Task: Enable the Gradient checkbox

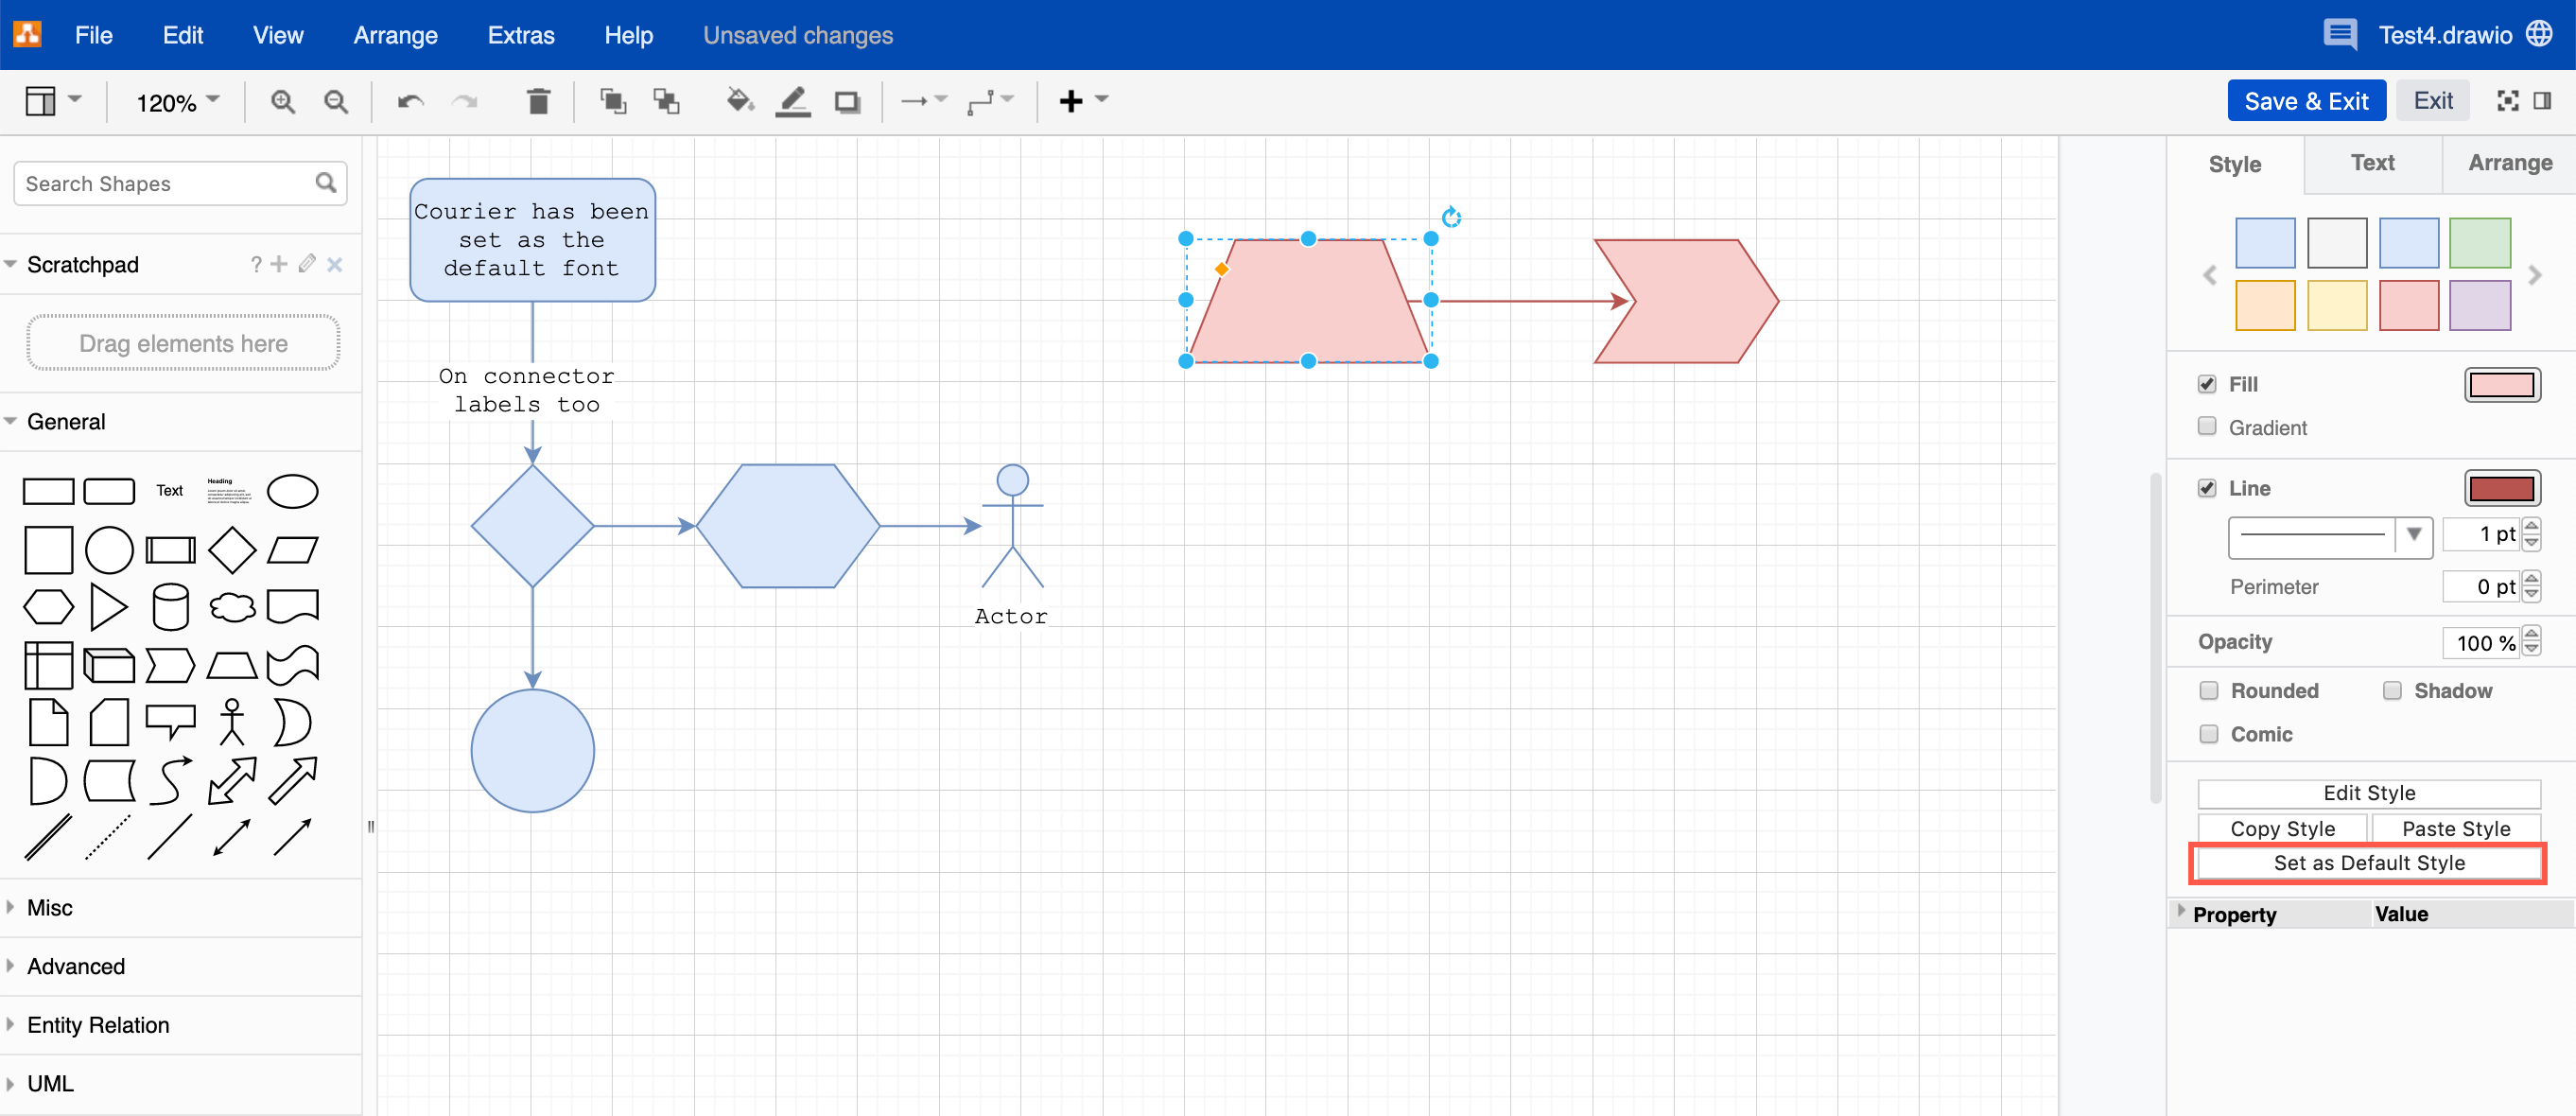Action: coord(2208,426)
